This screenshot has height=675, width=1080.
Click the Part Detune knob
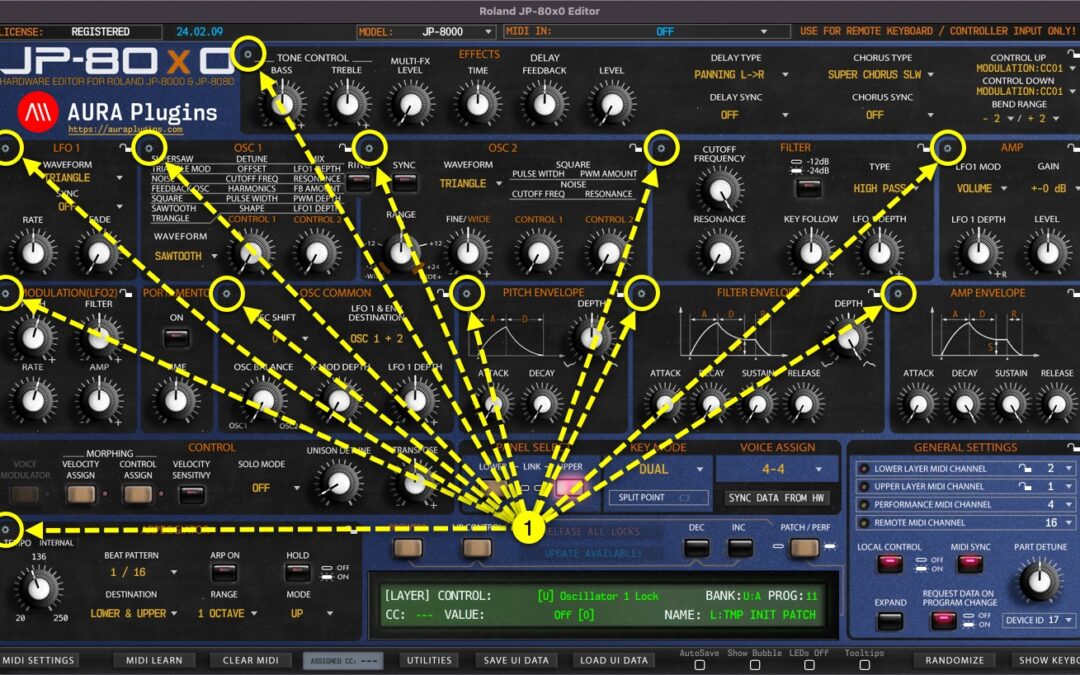tap(1037, 580)
